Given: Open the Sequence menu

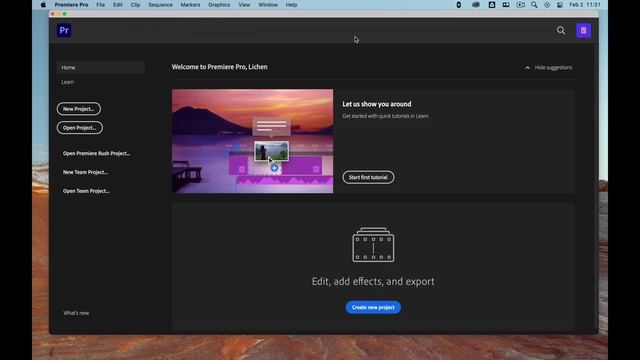Looking at the screenshot, I should pyautogui.click(x=160, y=5).
